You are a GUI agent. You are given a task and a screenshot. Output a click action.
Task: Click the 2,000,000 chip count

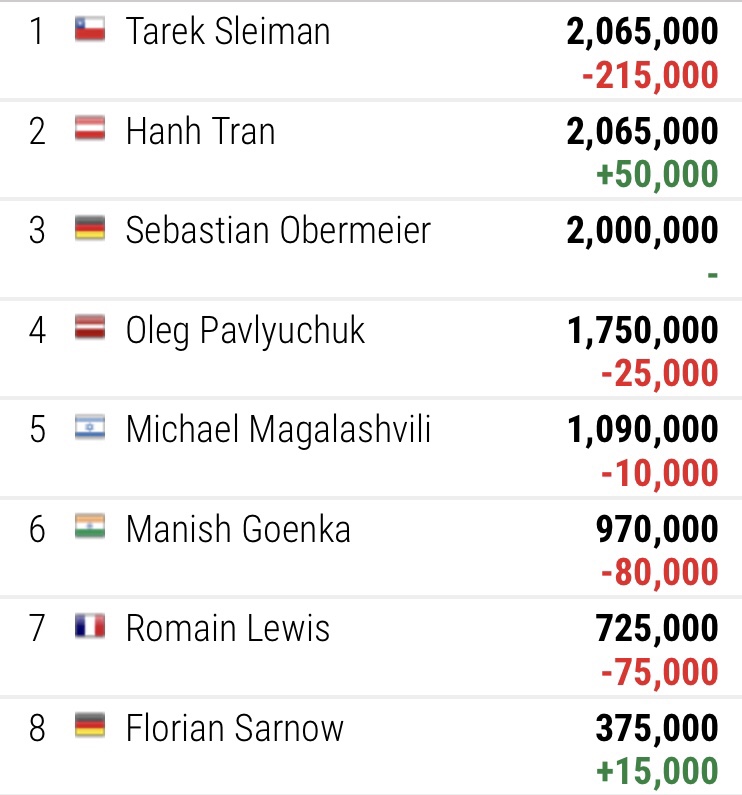(642, 231)
